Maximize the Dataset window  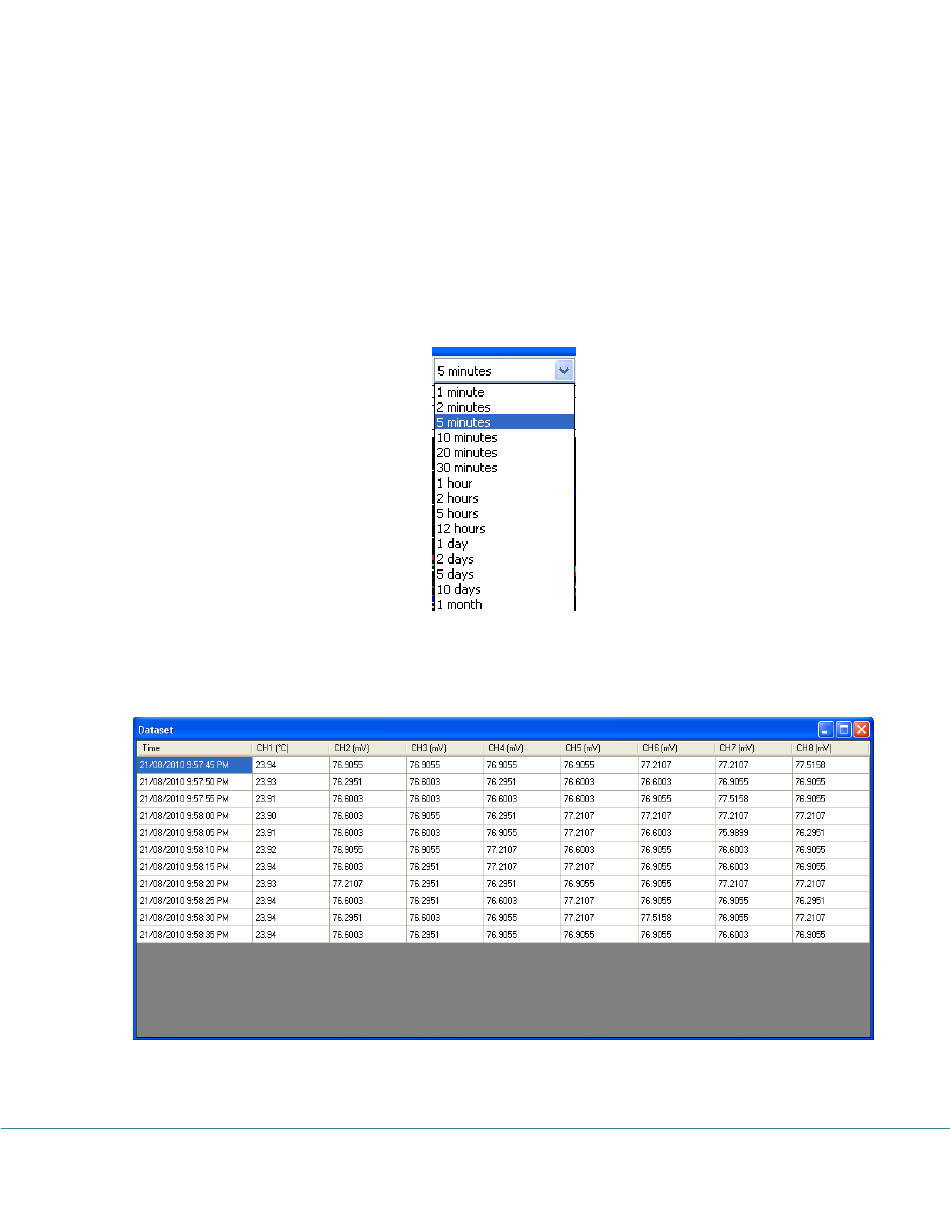tap(843, 730)
